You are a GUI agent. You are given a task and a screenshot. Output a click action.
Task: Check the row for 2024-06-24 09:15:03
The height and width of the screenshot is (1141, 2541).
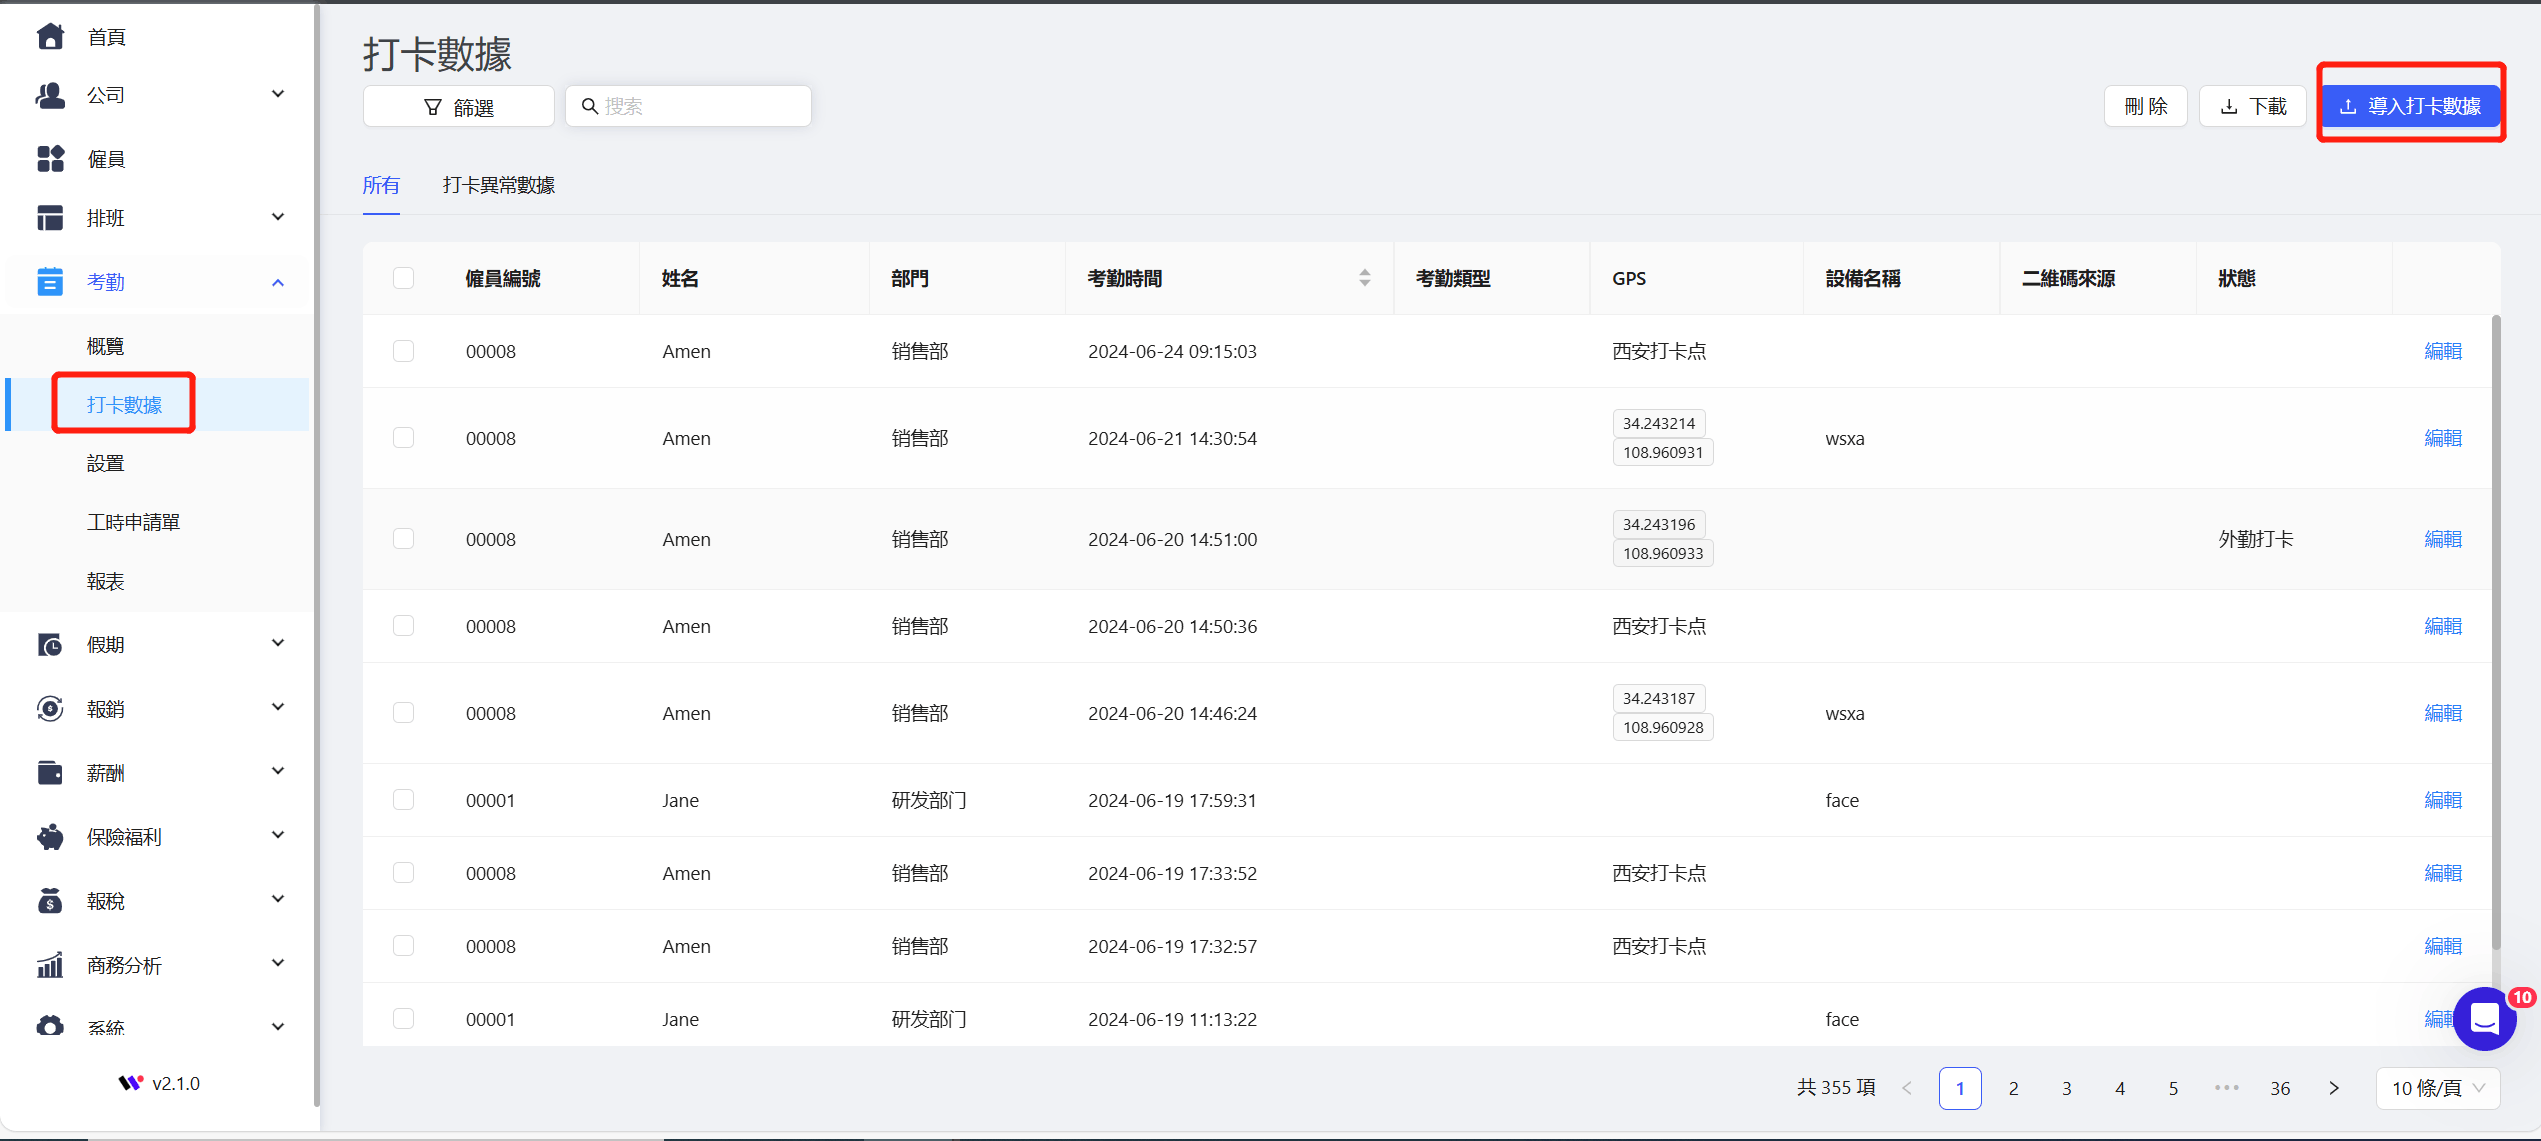click(403, 351)
